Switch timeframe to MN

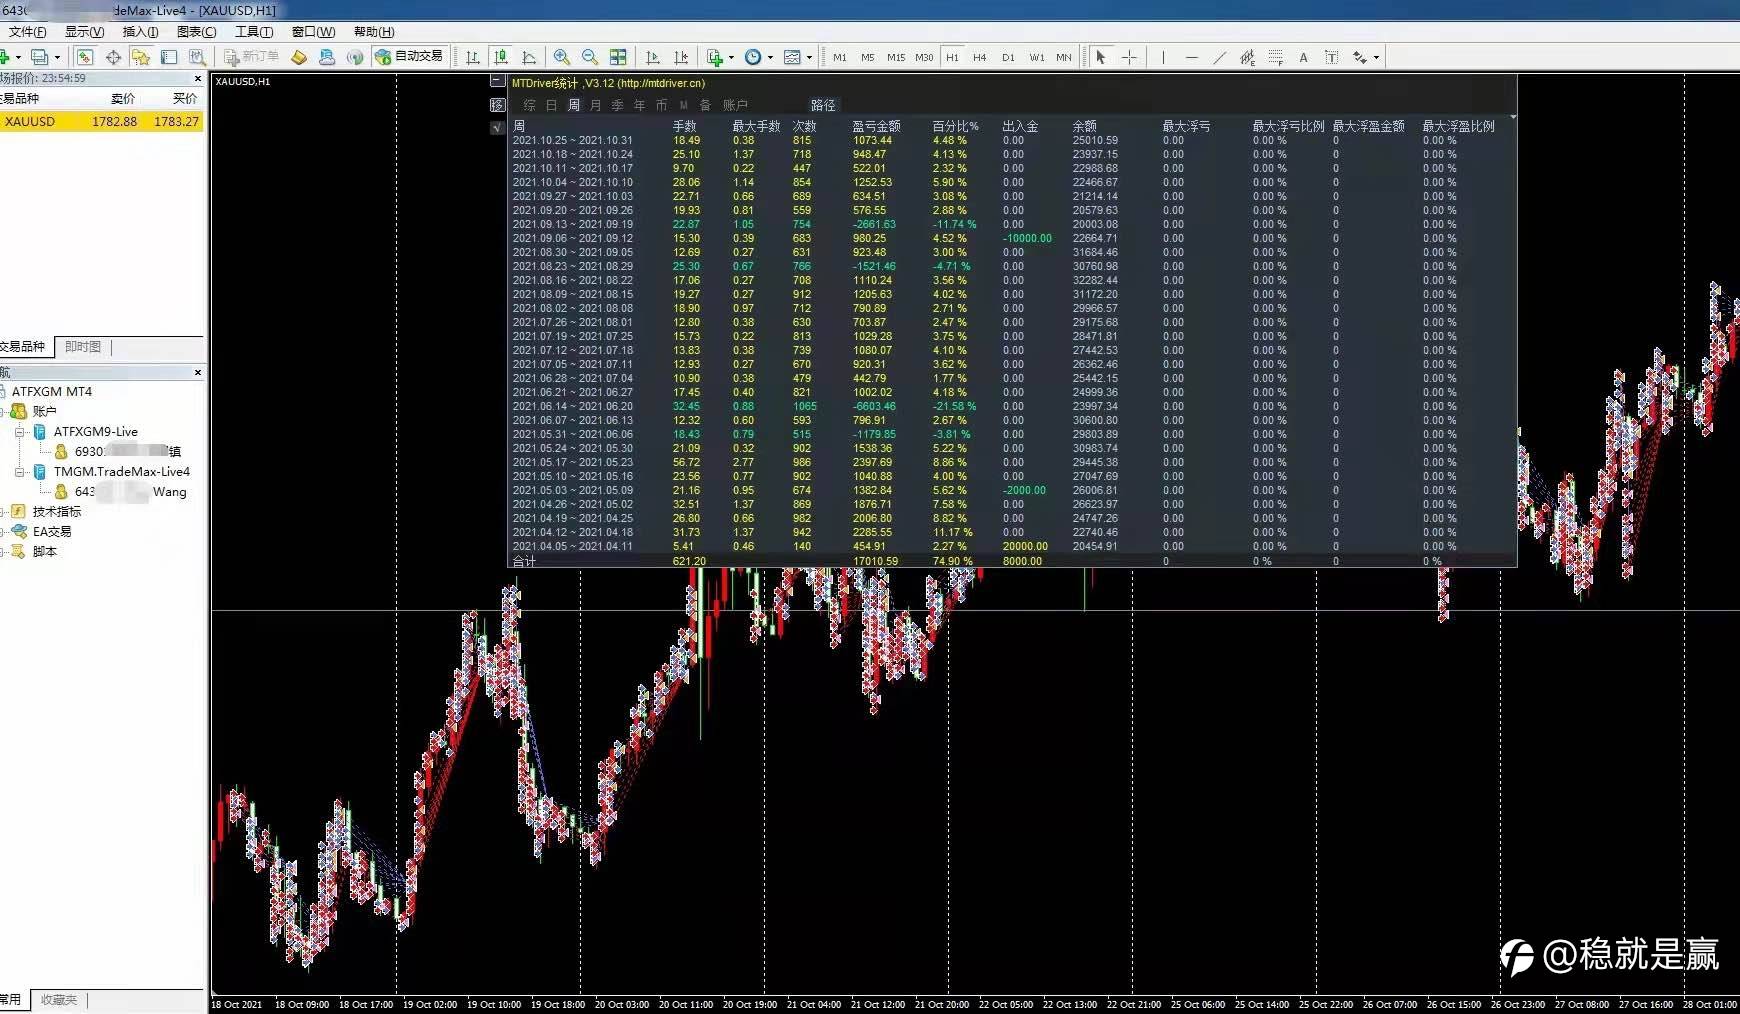coord(1064,57)
